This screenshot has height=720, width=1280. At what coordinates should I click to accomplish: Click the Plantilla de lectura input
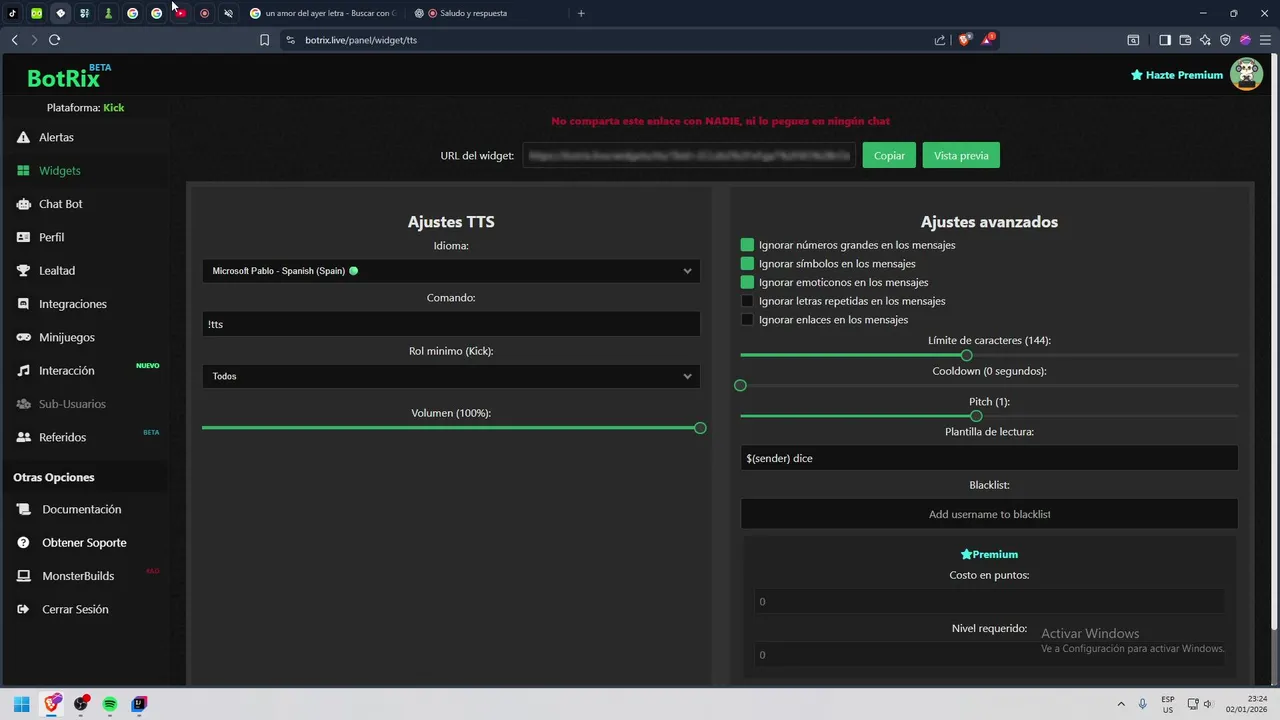[989, 458]
